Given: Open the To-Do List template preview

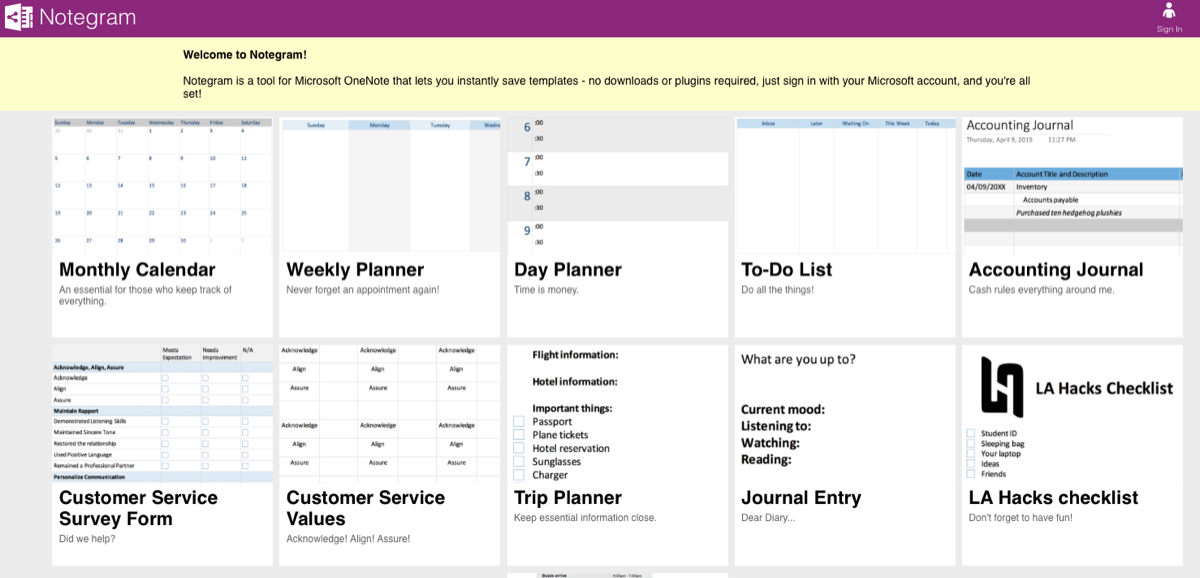Looking at the screenshot, I should pyautogui.click(x=844, y=184).
